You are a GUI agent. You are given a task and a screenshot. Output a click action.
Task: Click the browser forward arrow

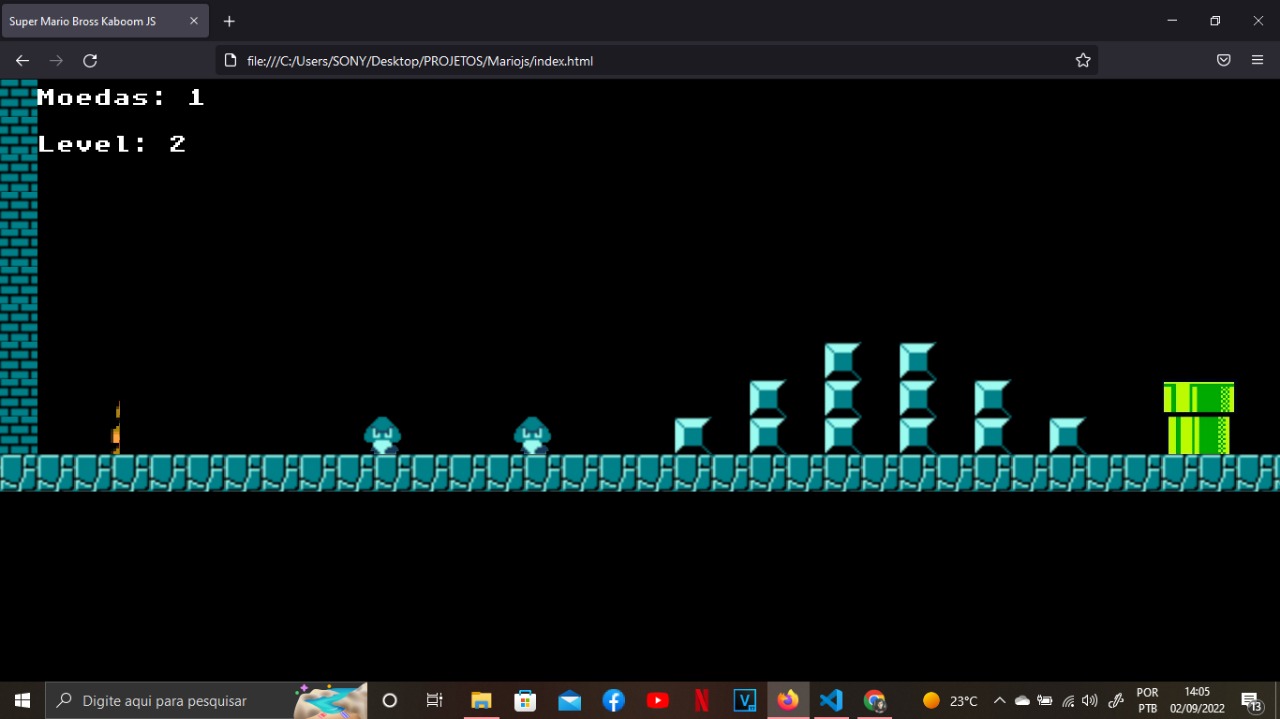point(56,61)
